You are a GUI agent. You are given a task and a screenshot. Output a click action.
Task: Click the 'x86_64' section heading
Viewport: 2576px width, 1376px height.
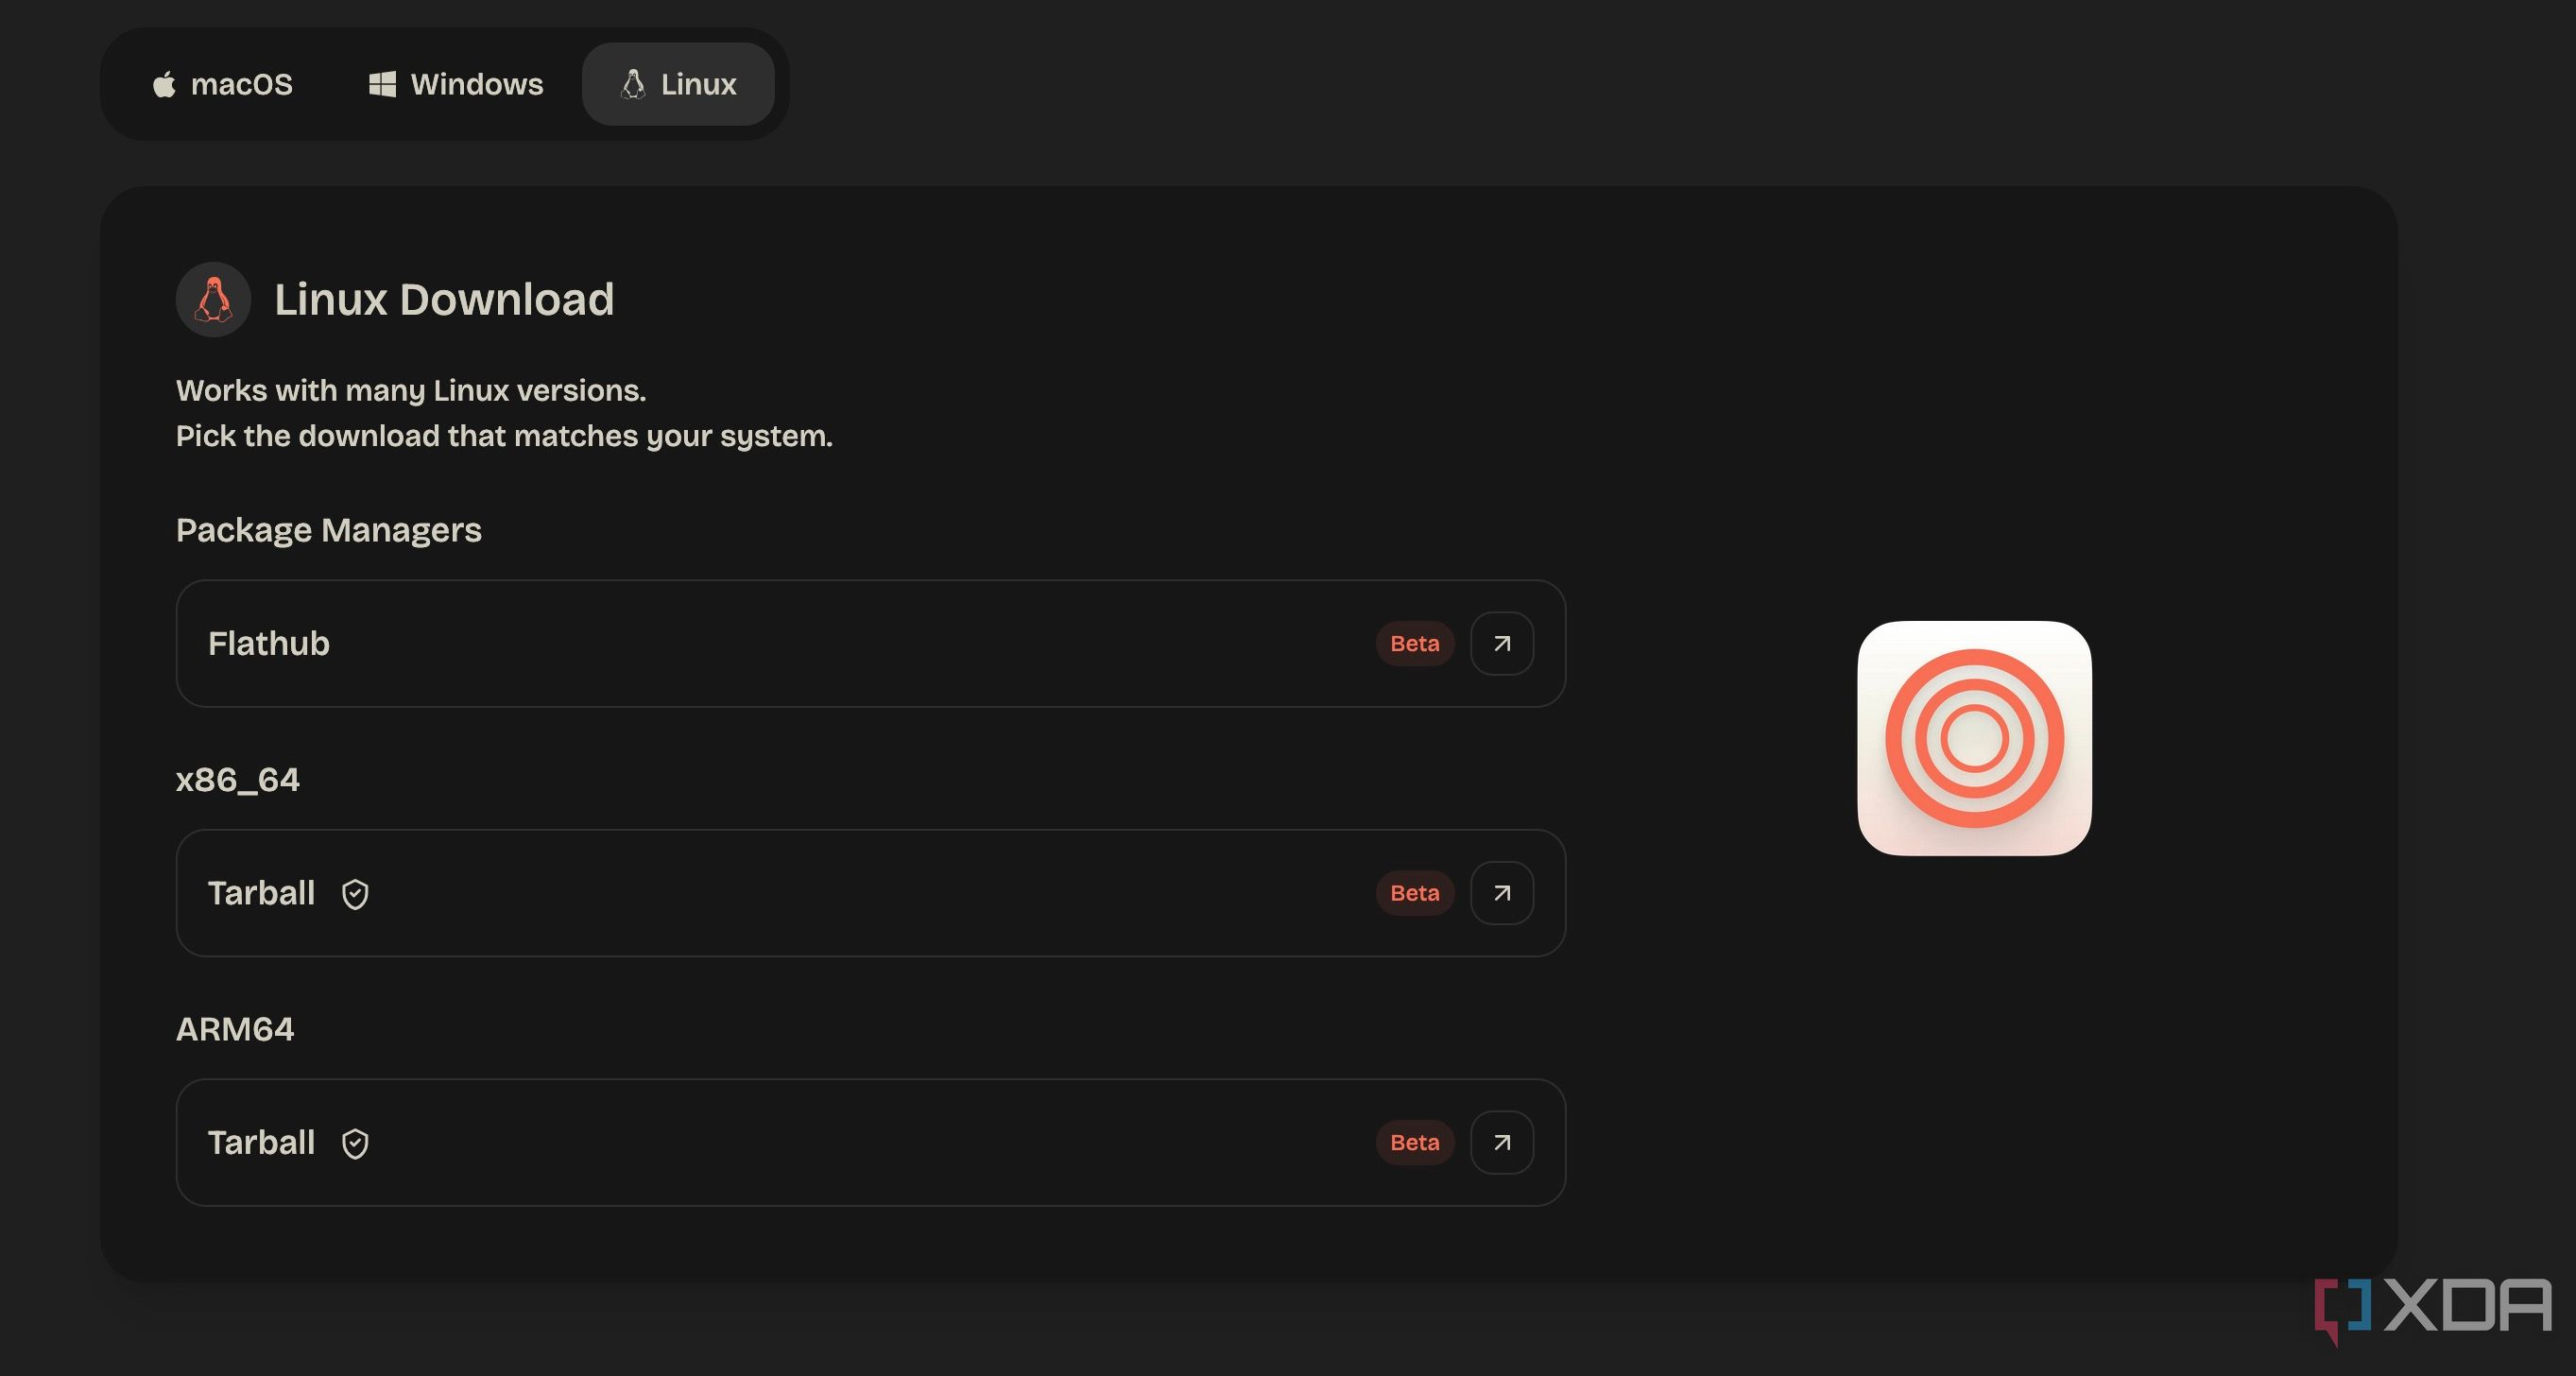pyautogui.click(x=237, y=780)
